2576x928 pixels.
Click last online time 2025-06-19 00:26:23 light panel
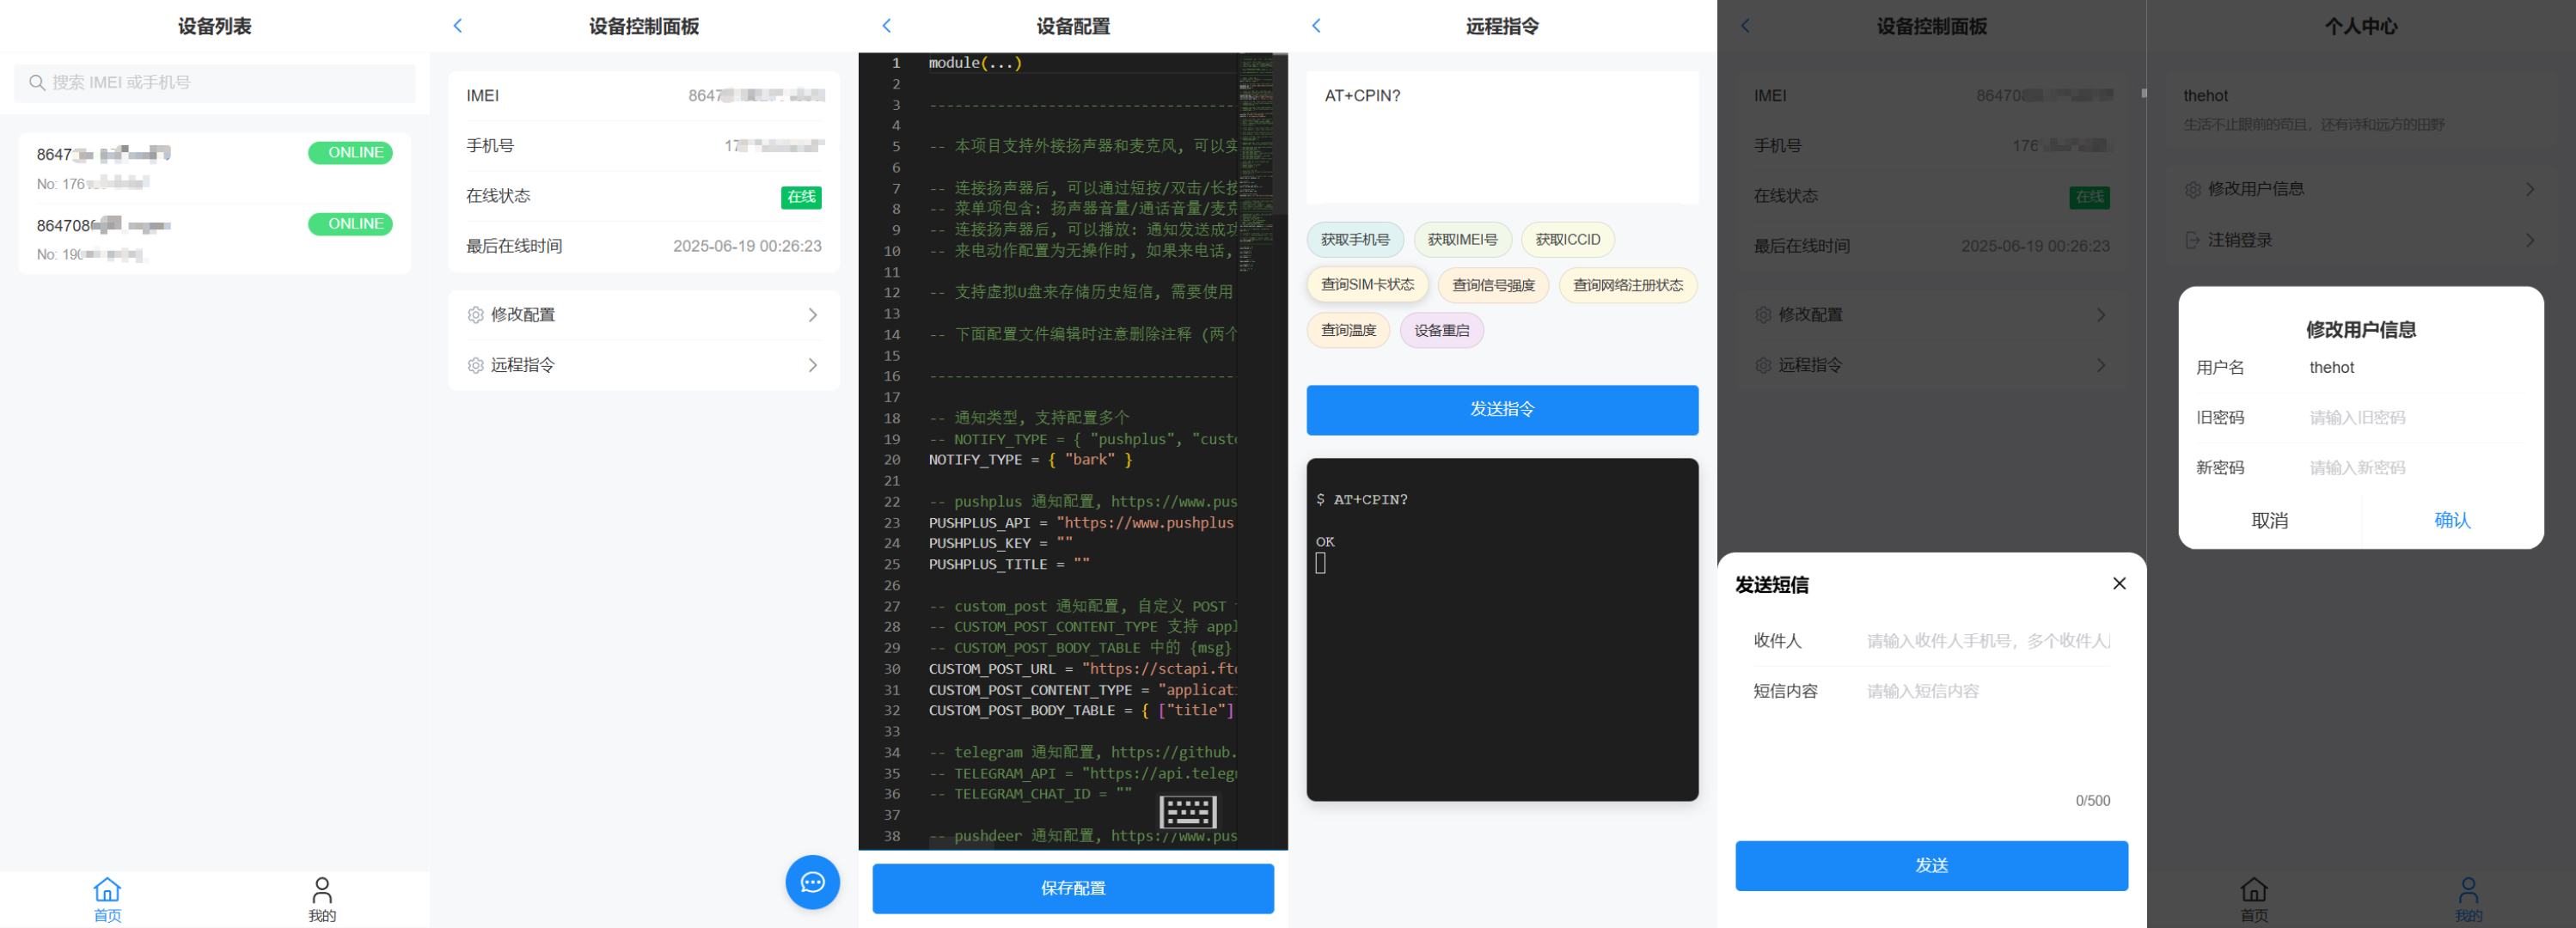(747, 246)
